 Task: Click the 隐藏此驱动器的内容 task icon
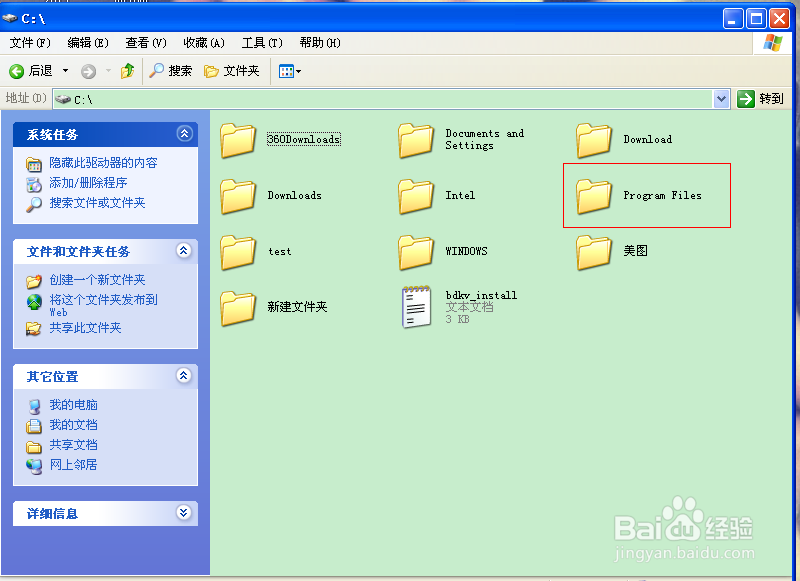(x=34, y=164)
